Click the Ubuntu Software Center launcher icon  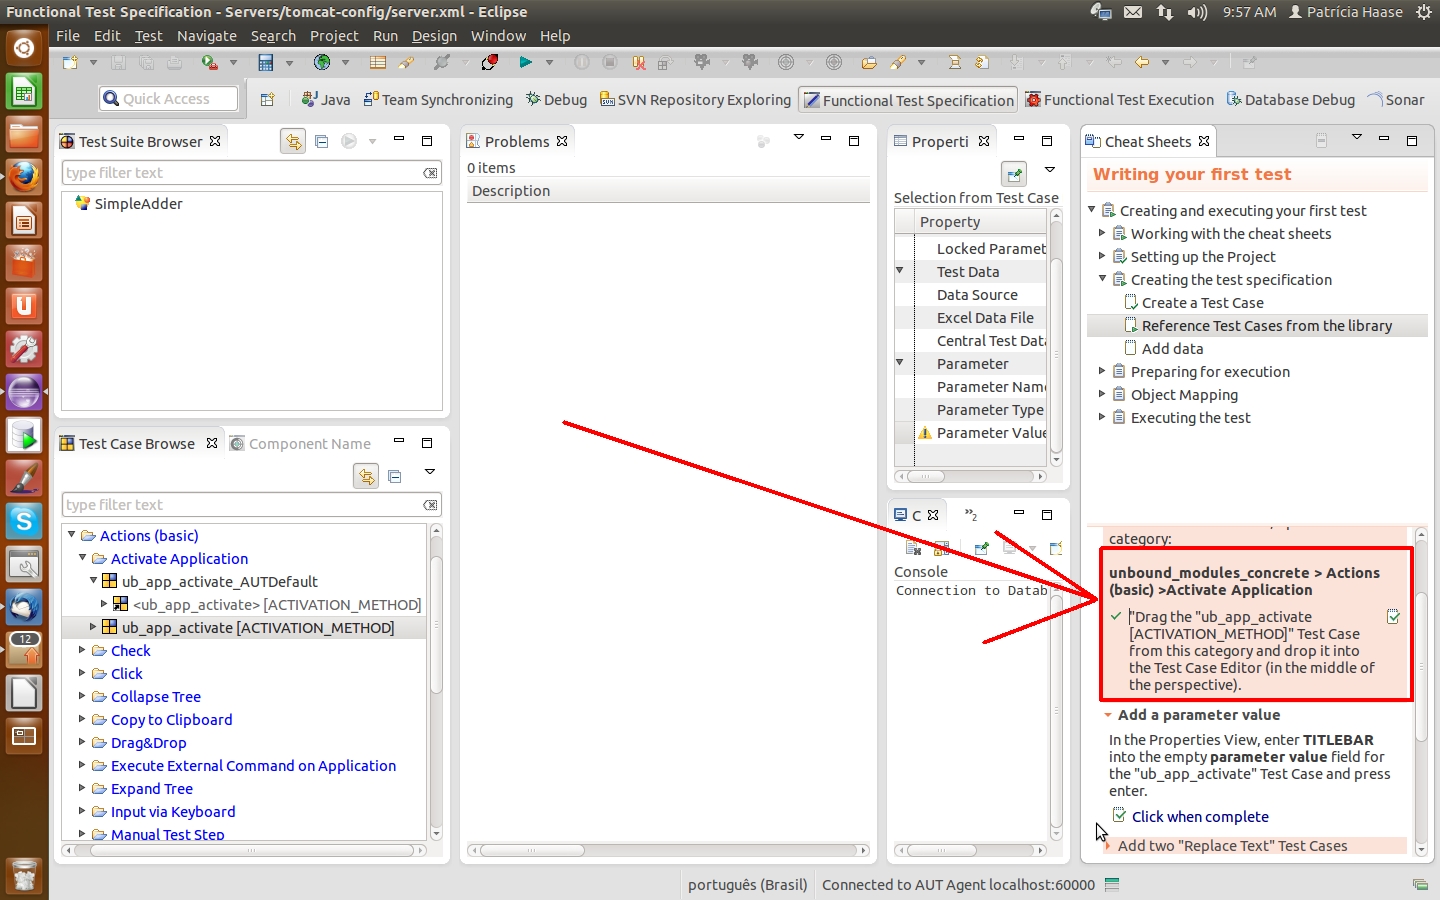(24, 263)
